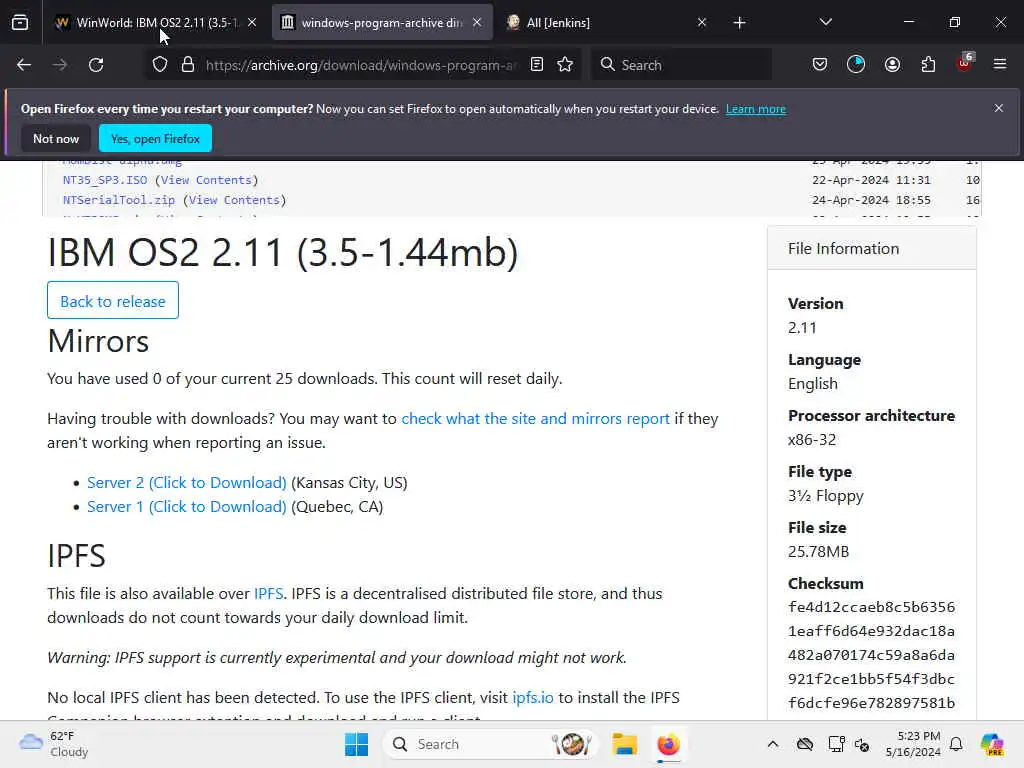Open Firefox View tab overview icon
1024x768 pixels.
[x=20, y=23]
